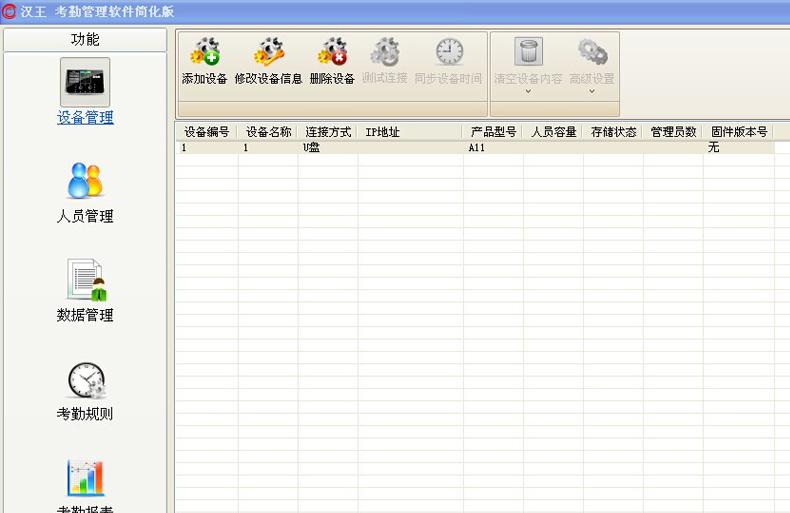Screen dimensions: 790x513
Task: Select the 功能 panel header
Action: pos(85,40)
